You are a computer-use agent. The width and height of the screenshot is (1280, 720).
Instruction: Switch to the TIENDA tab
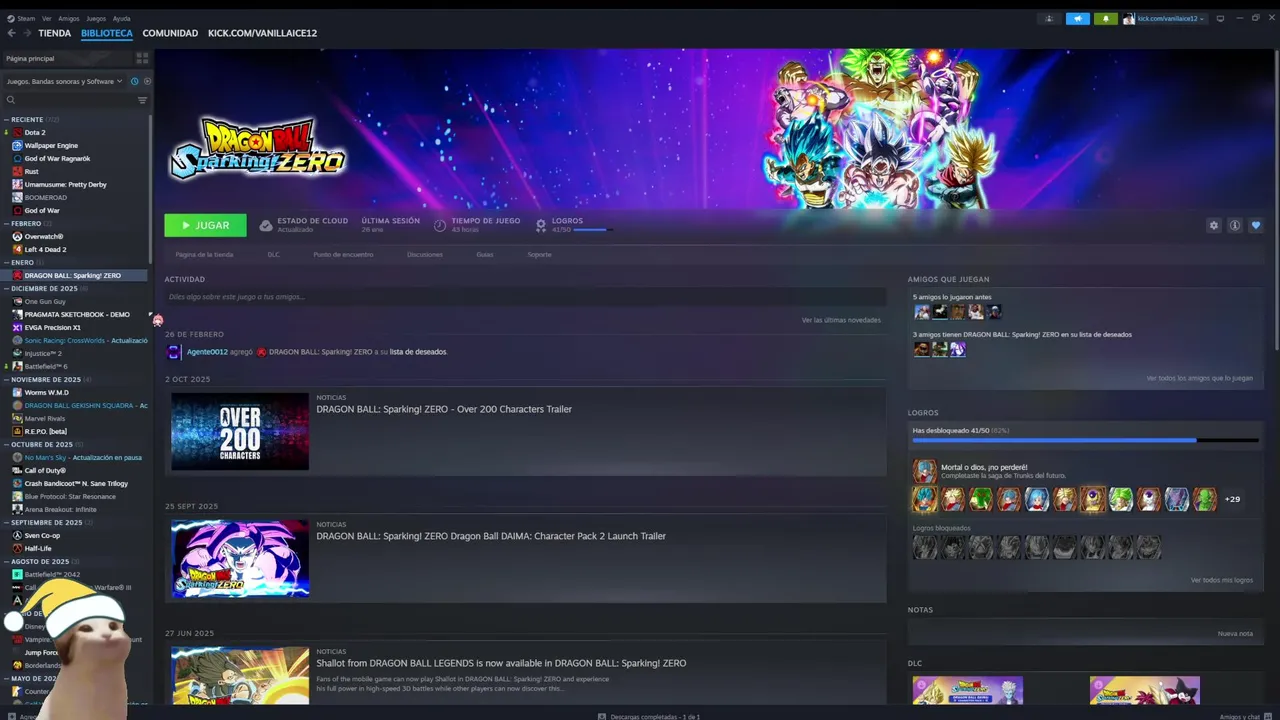tap(54, 33)
